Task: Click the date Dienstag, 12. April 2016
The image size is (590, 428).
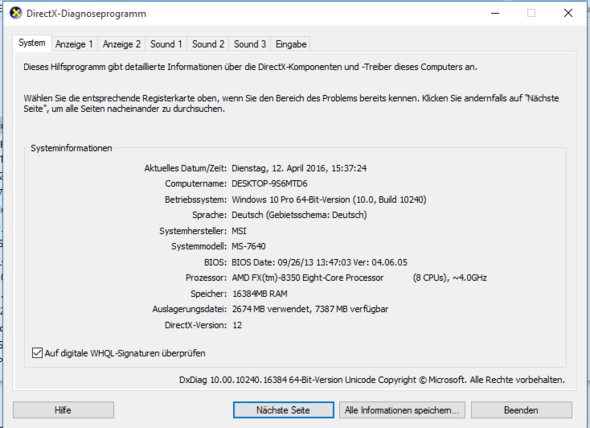Action: [x=299, y=168]
